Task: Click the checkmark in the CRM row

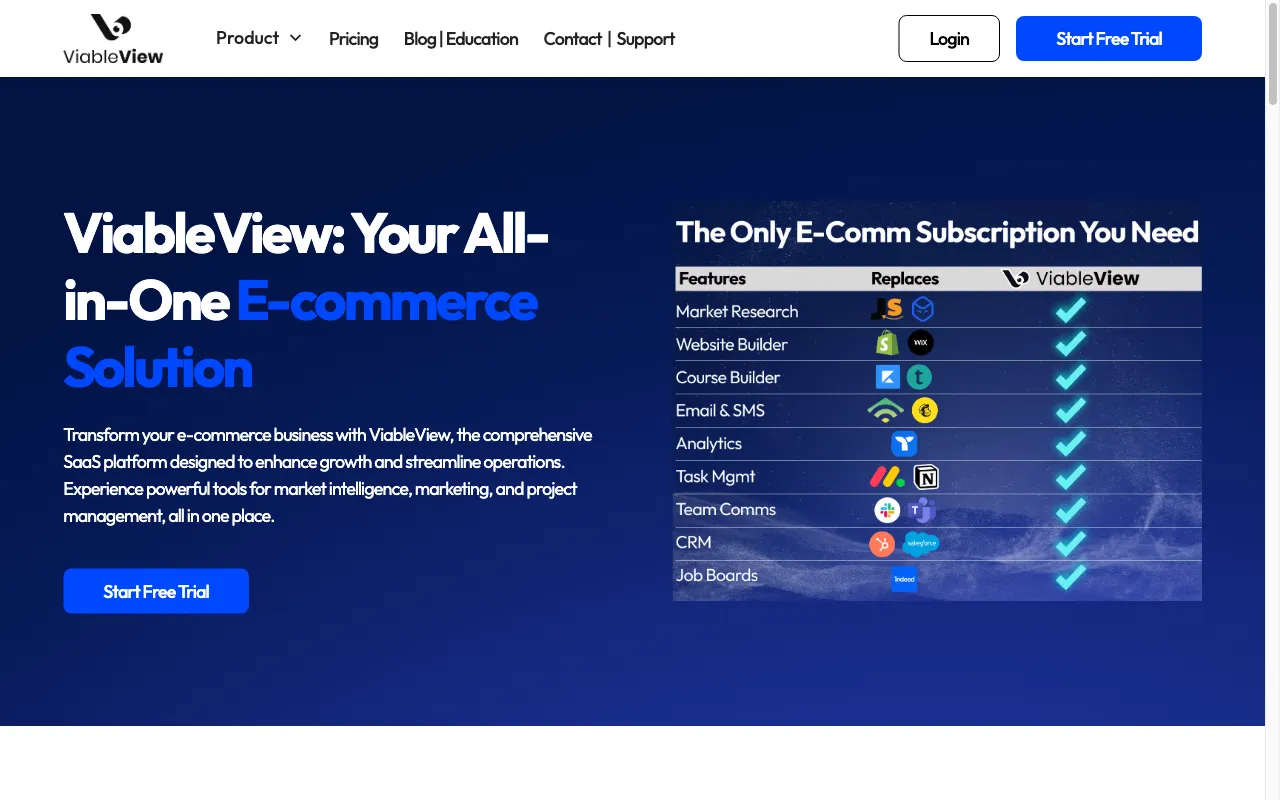Action: (1070, 543)
